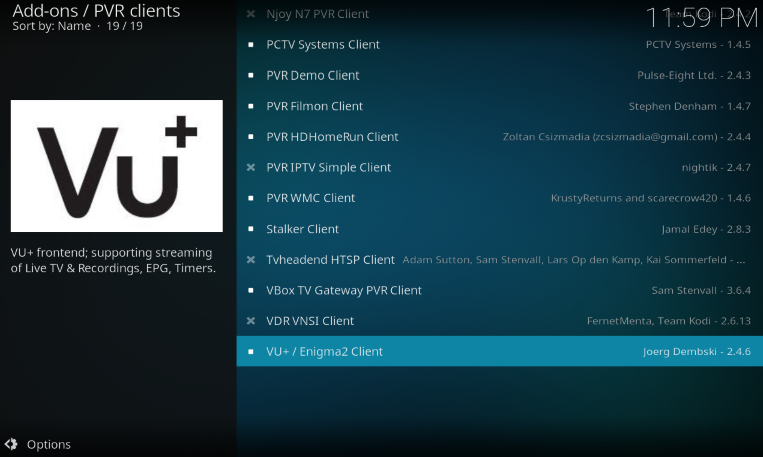The width and height of the screenshot is (763, 457).
Task: Open Njoy N7 PVR Client add-on
Action: [500, 14]
